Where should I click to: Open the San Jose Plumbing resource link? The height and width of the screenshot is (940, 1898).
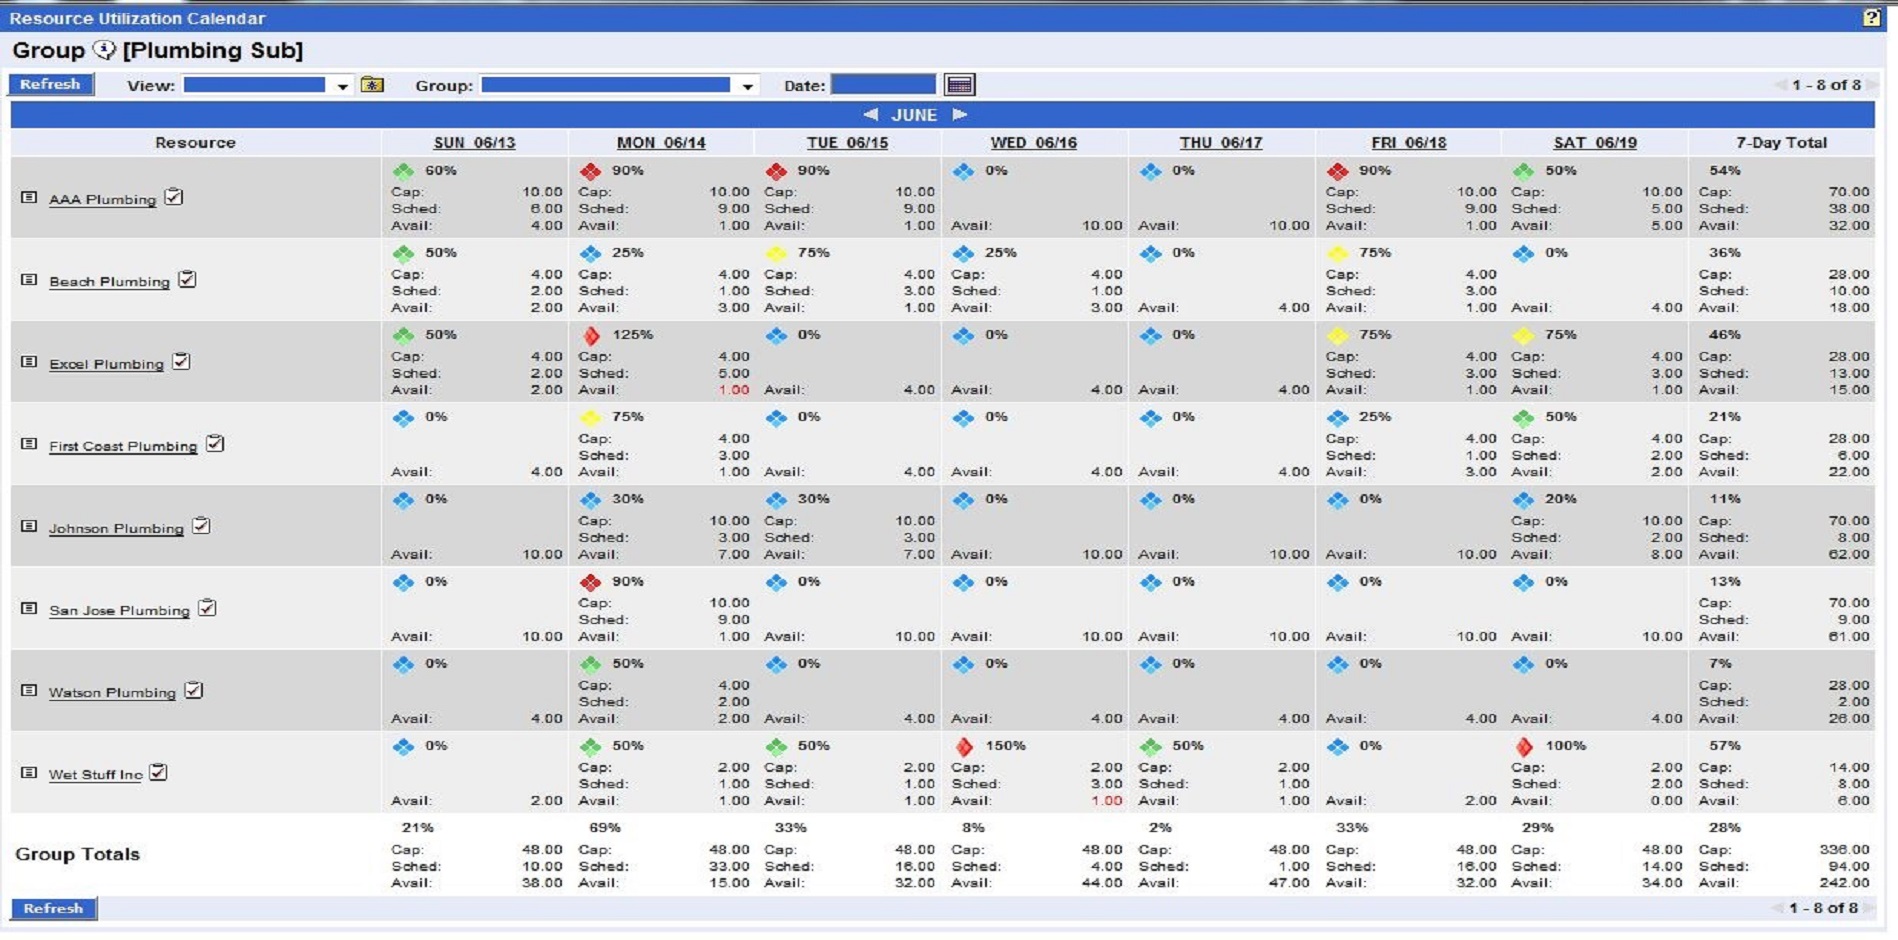pyautogui.click(x=119, y=610)
